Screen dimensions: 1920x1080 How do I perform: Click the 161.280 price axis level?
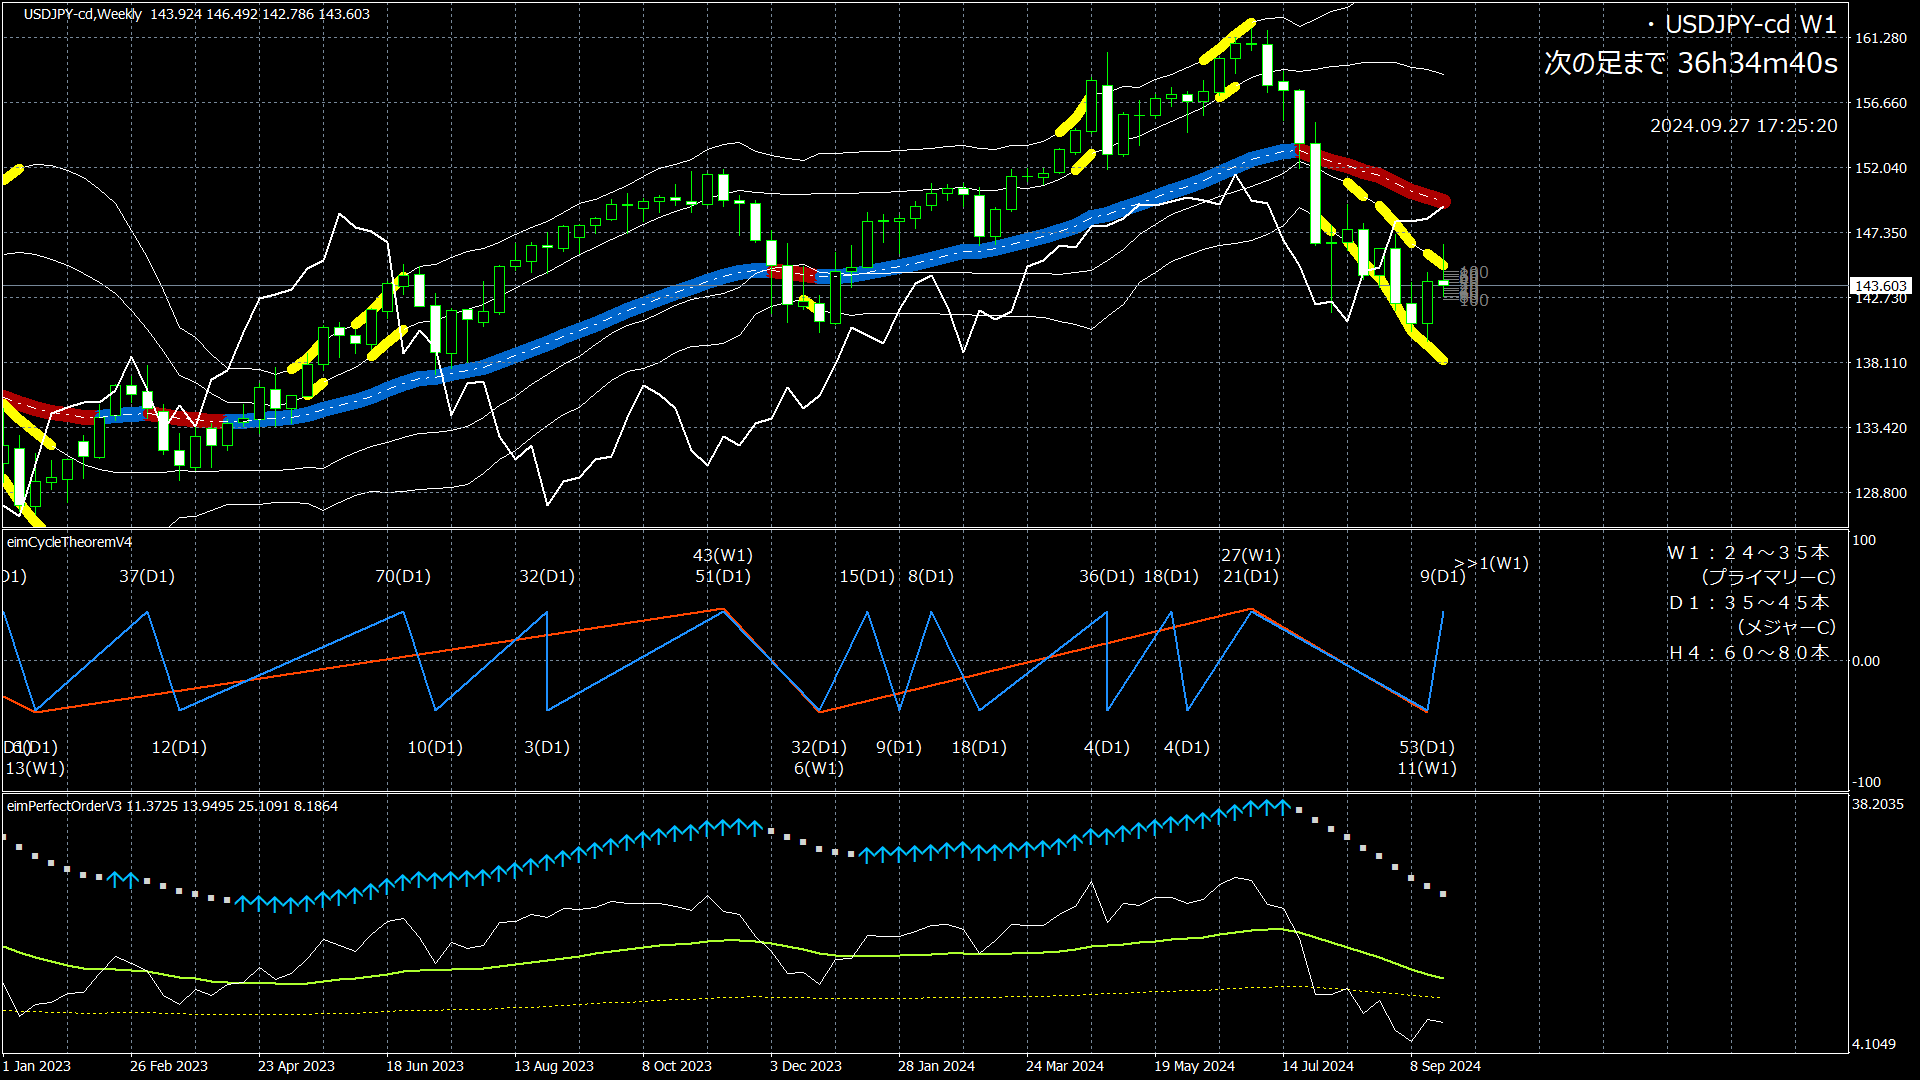(1881, 38)
